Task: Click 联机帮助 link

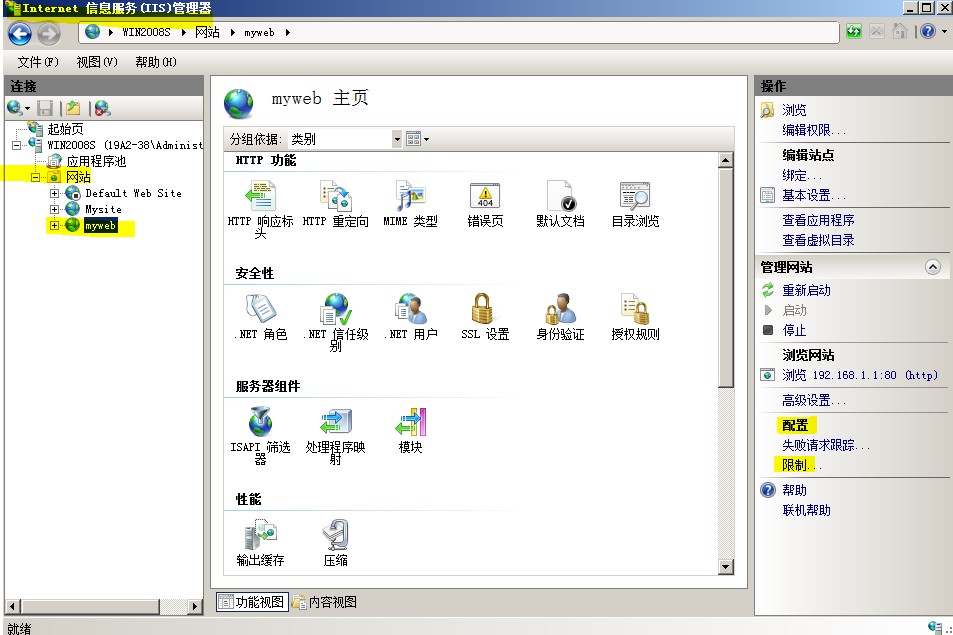Action: click(x=806, y=510)
